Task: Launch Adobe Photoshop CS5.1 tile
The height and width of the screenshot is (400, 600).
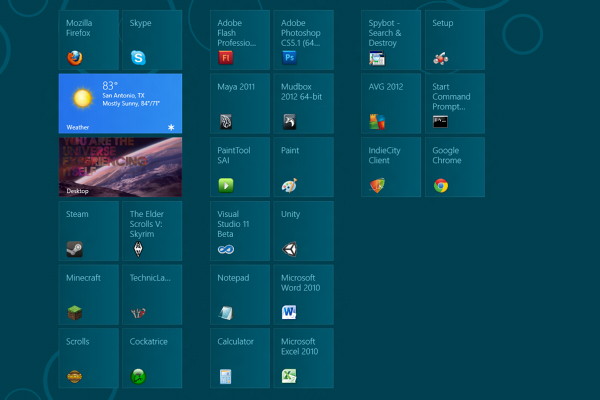Action: 304,40
